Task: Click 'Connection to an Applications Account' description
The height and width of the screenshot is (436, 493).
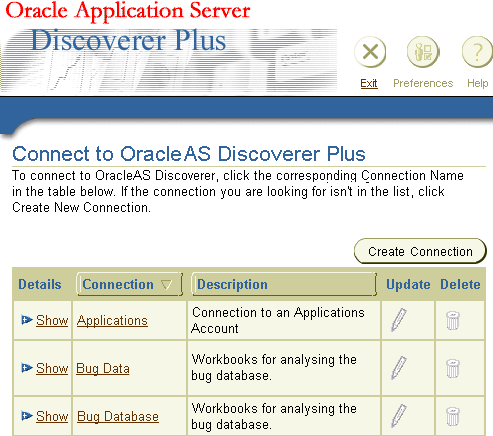Action: point(278,320)
